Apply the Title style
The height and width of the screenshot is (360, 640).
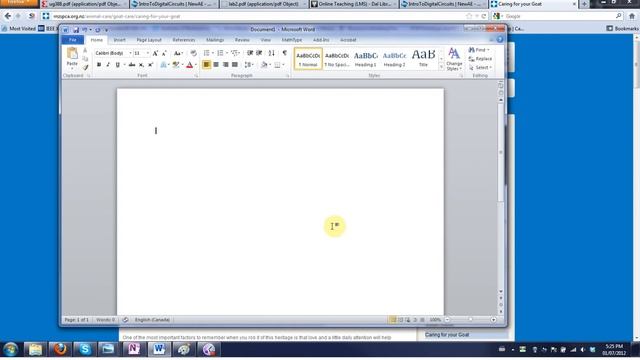click(423, 59)
